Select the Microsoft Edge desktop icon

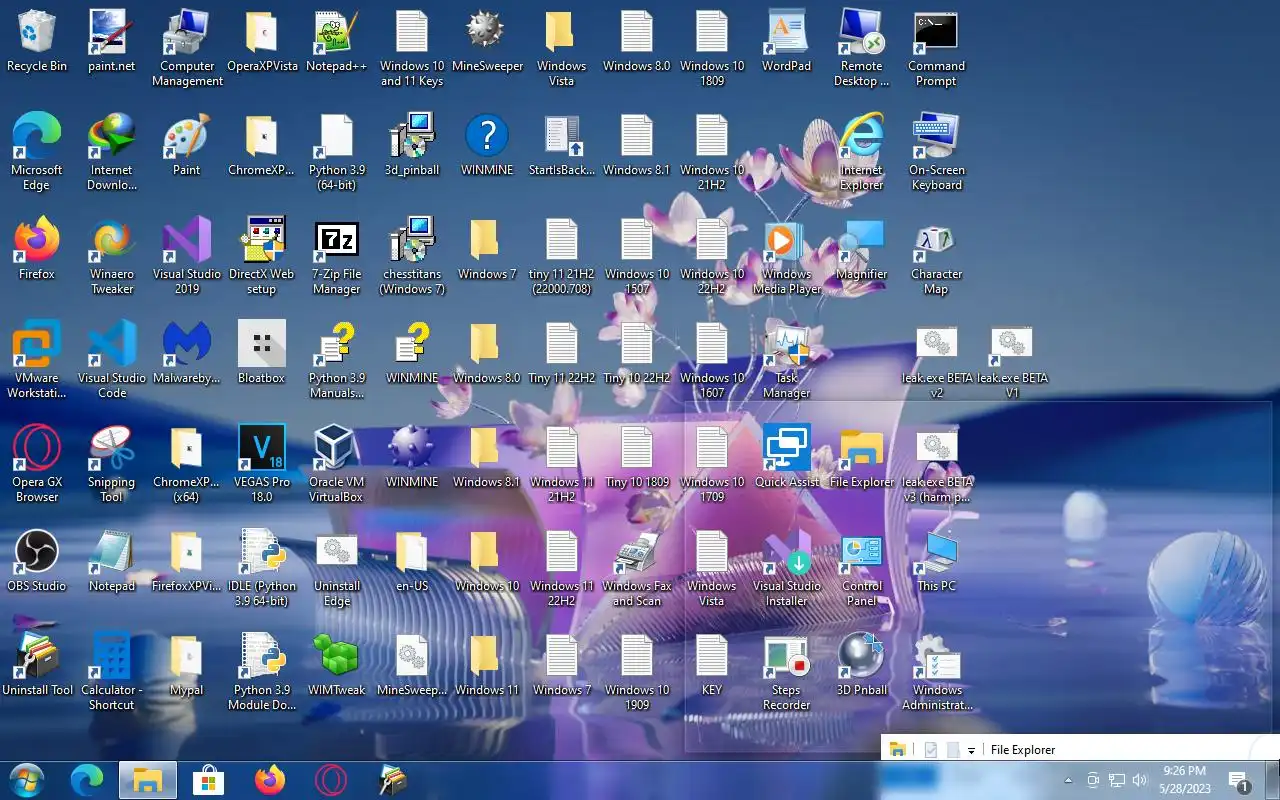[x=37, y=152]
